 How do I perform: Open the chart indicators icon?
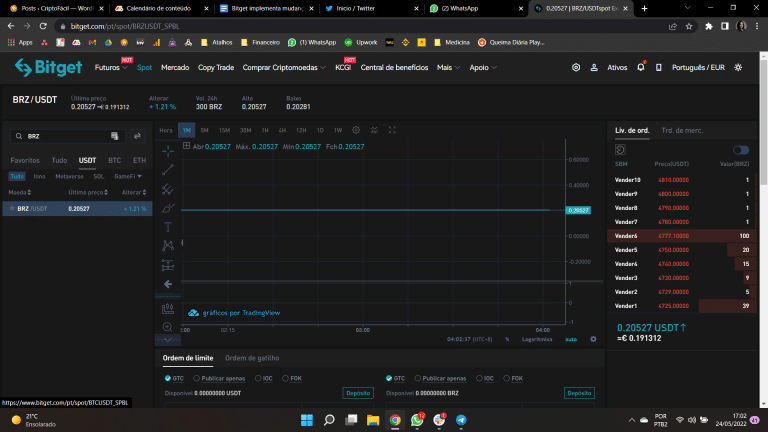click(x=374, y=130)
